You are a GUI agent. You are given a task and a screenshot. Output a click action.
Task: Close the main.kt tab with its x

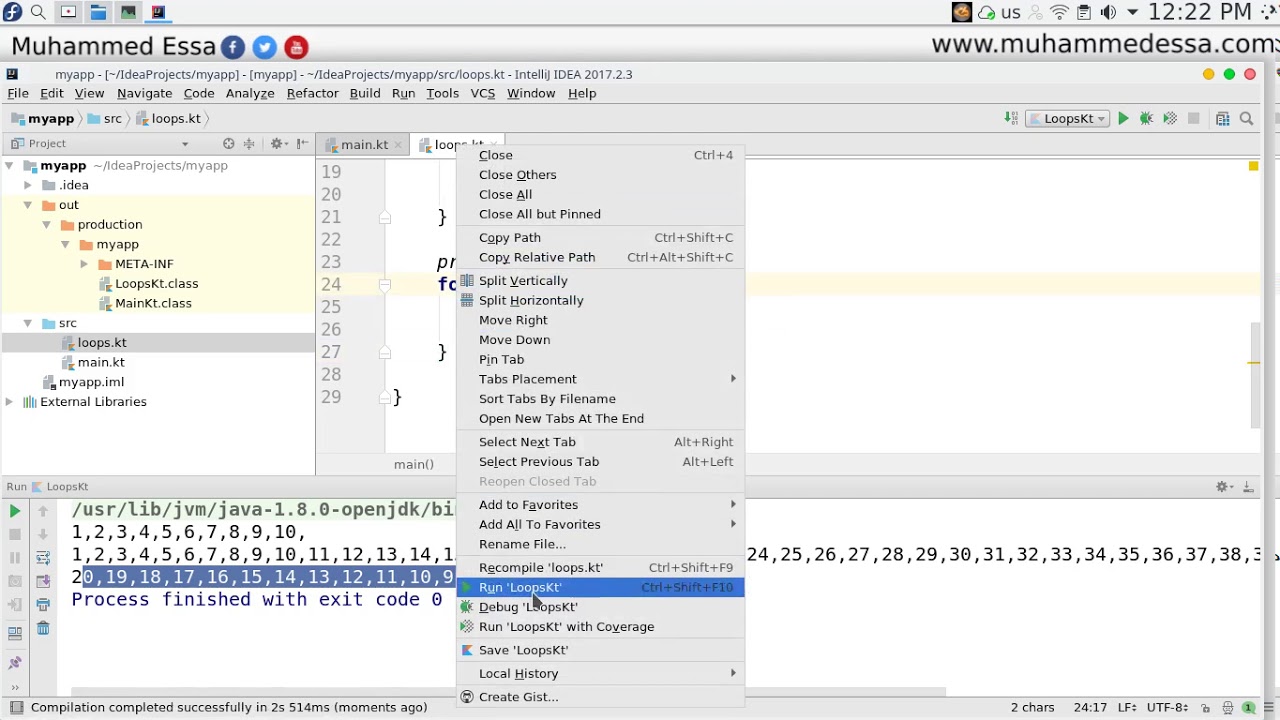(x=397, y=145)
